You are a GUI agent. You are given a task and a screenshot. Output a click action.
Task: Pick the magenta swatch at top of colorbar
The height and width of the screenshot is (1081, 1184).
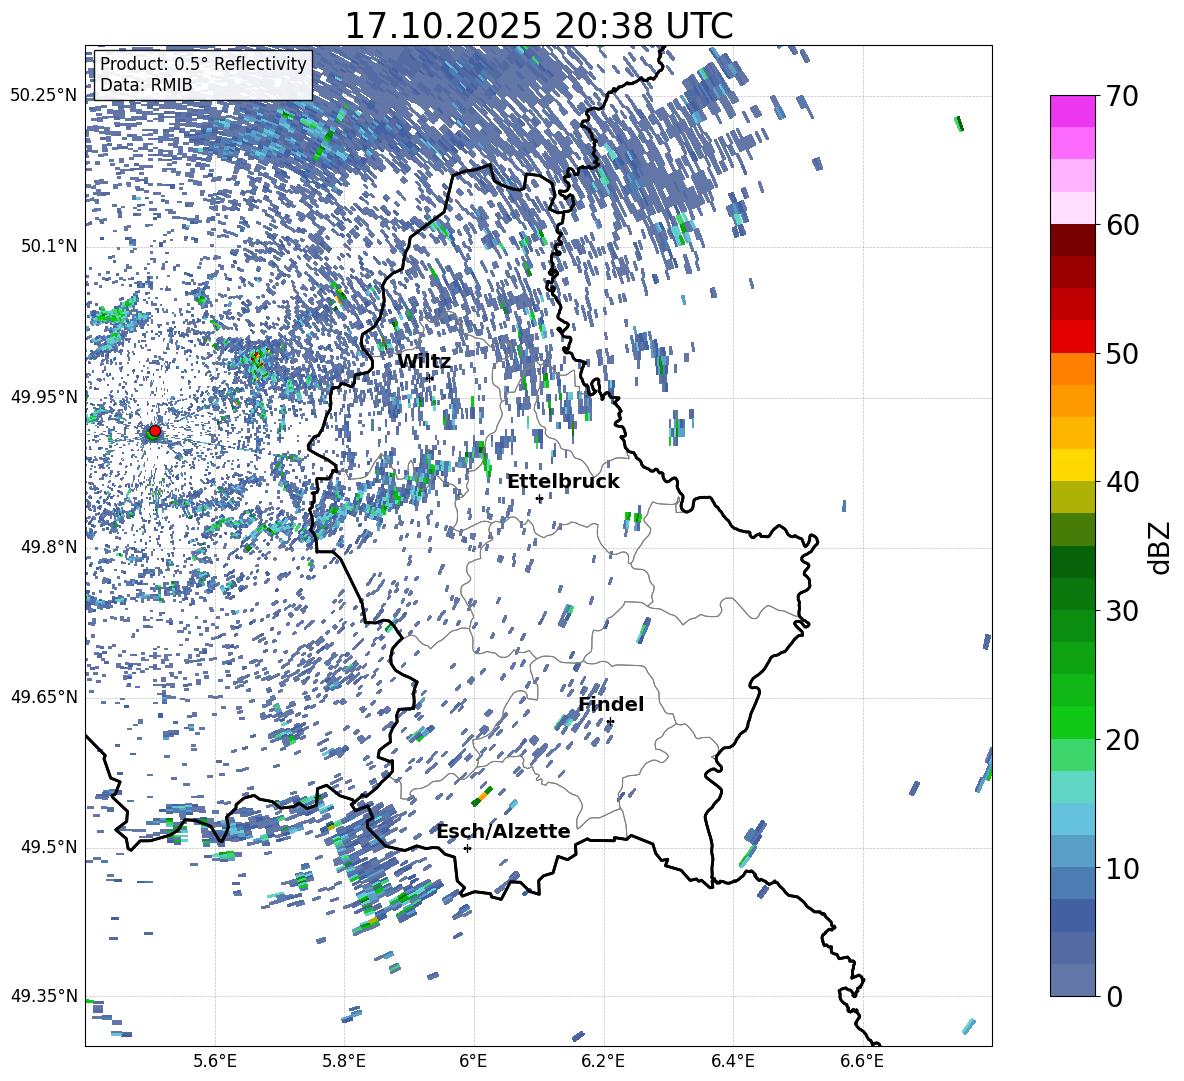pos(1072,111)
